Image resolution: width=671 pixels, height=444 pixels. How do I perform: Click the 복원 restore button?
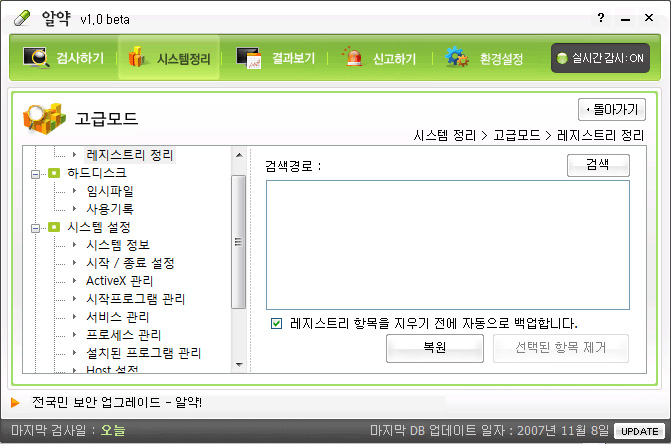(435, 348)
